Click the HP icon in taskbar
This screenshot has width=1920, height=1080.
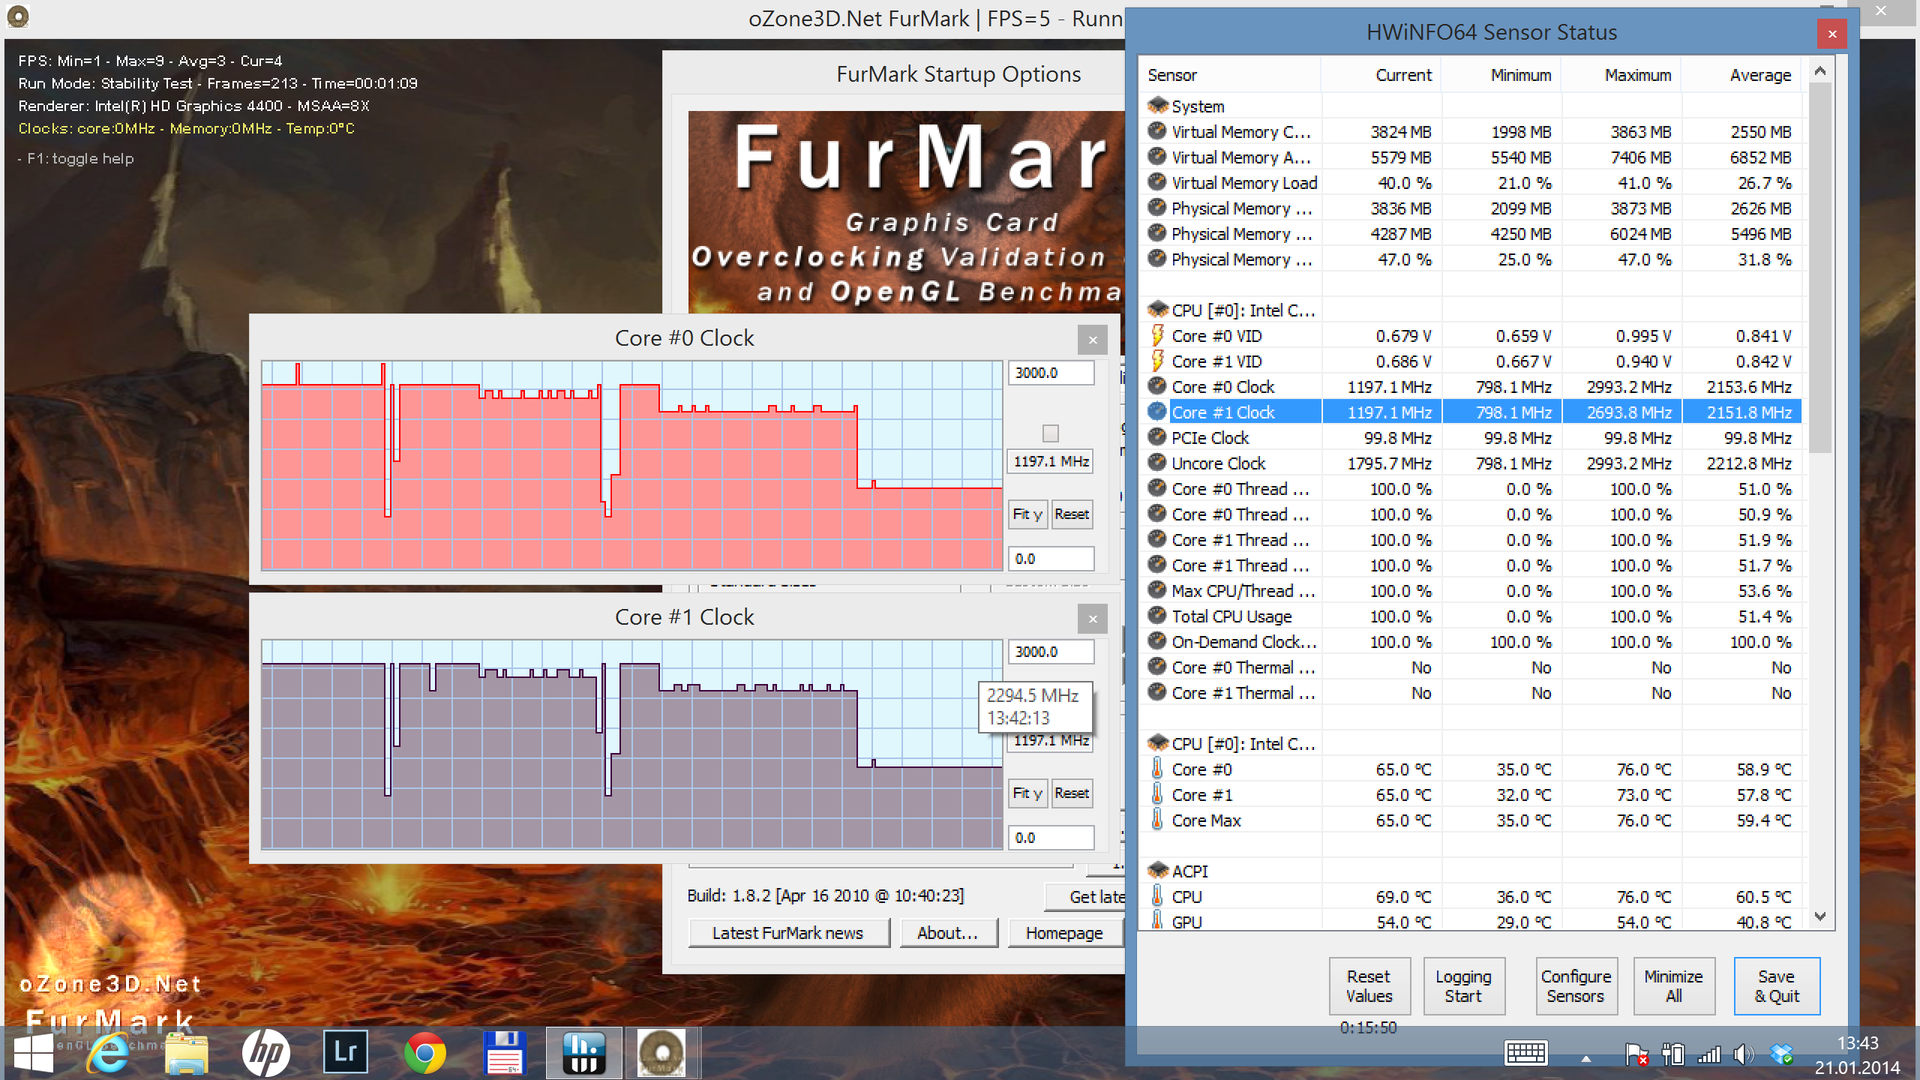[266, 1053]
